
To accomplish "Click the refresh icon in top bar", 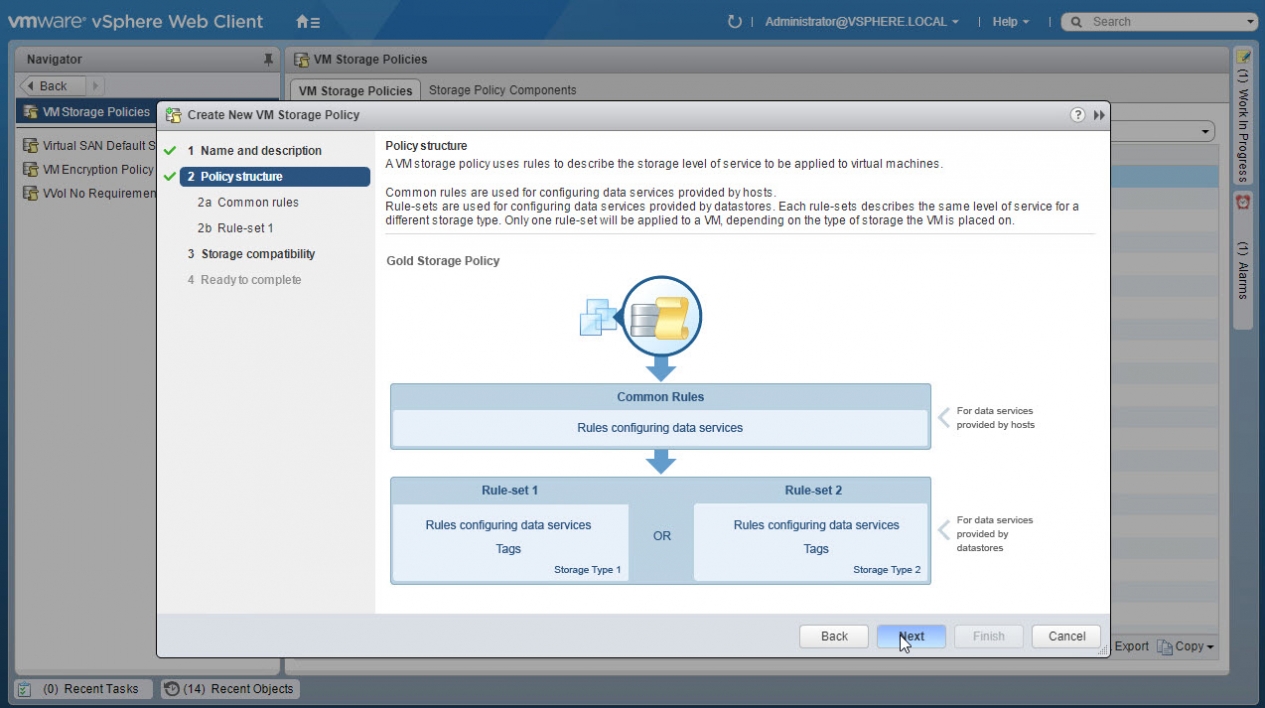I will click(735, 21).
